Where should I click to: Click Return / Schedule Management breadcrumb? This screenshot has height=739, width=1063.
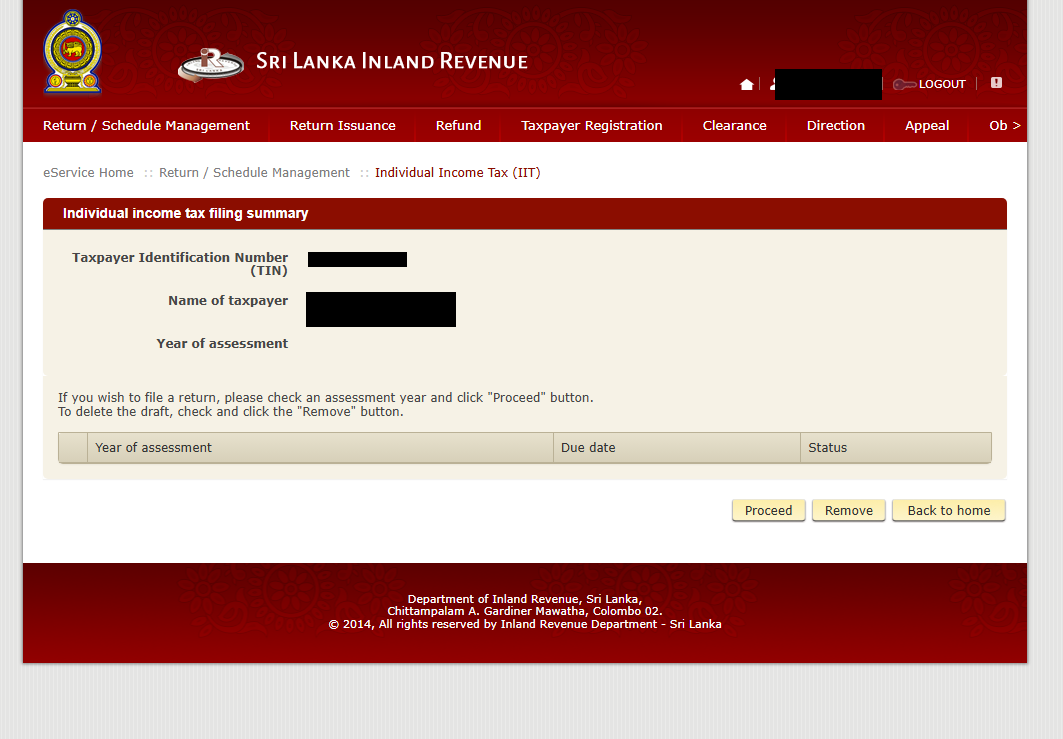pyautogui.click(x=254, y=172)
